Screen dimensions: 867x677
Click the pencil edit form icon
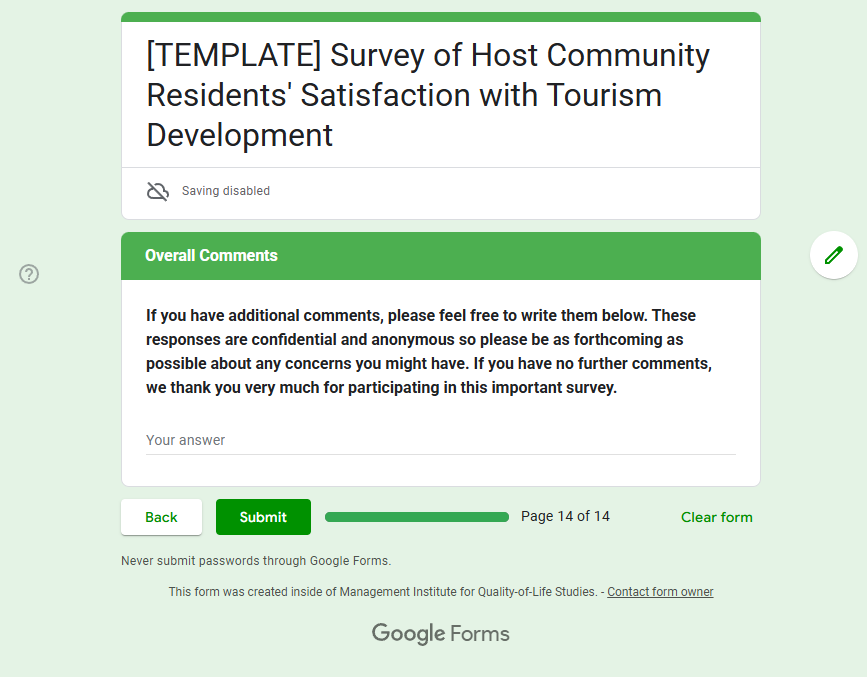(x=833, y=255)
